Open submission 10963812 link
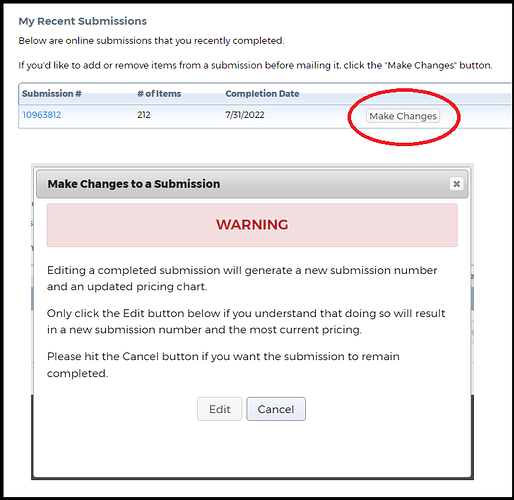This screenshot has height=500, width=514. point(42,115)
